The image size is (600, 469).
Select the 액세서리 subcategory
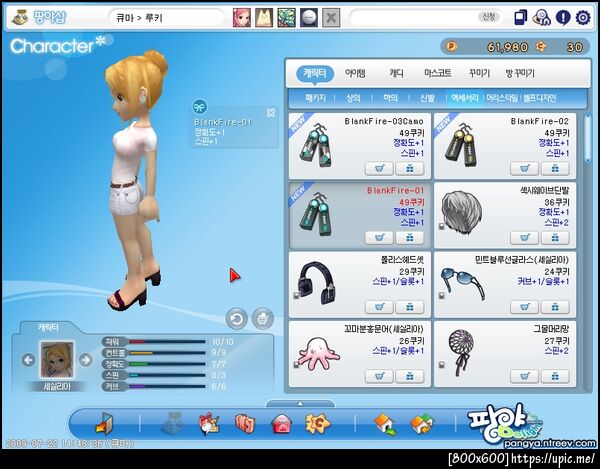(x=465, y=98)
